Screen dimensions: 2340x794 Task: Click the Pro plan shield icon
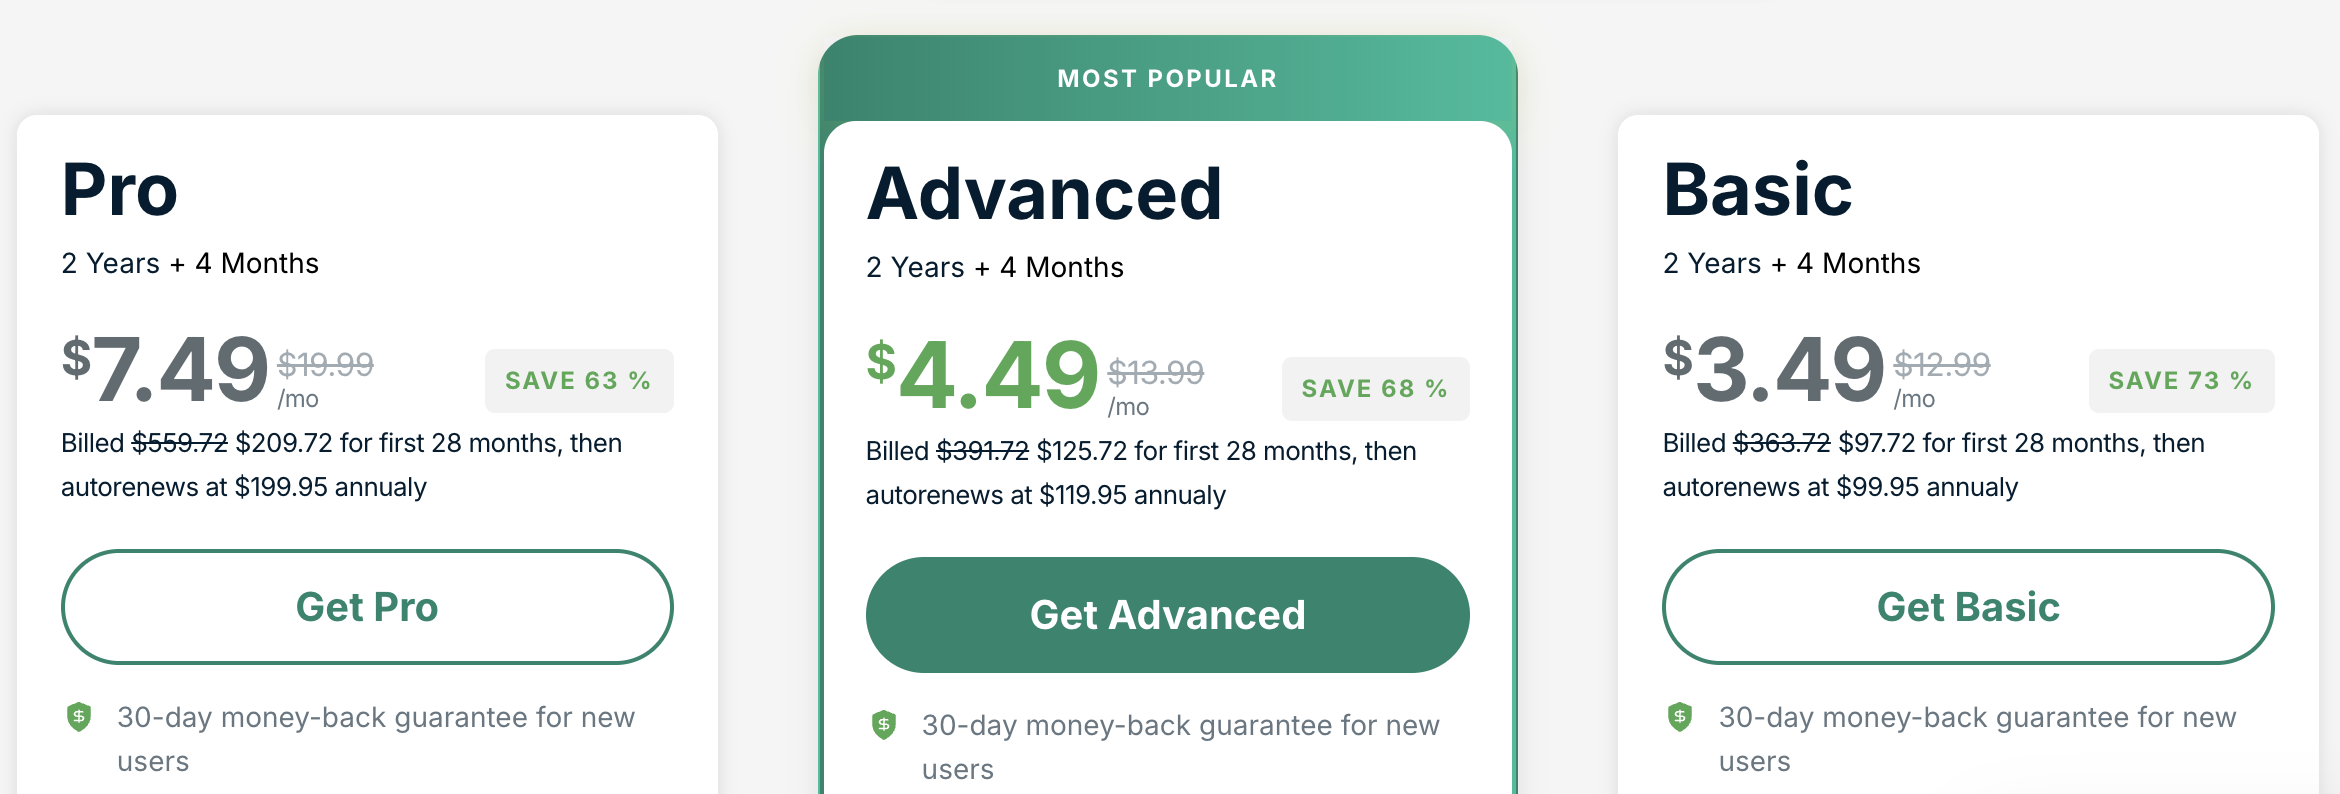pos(79,717)
